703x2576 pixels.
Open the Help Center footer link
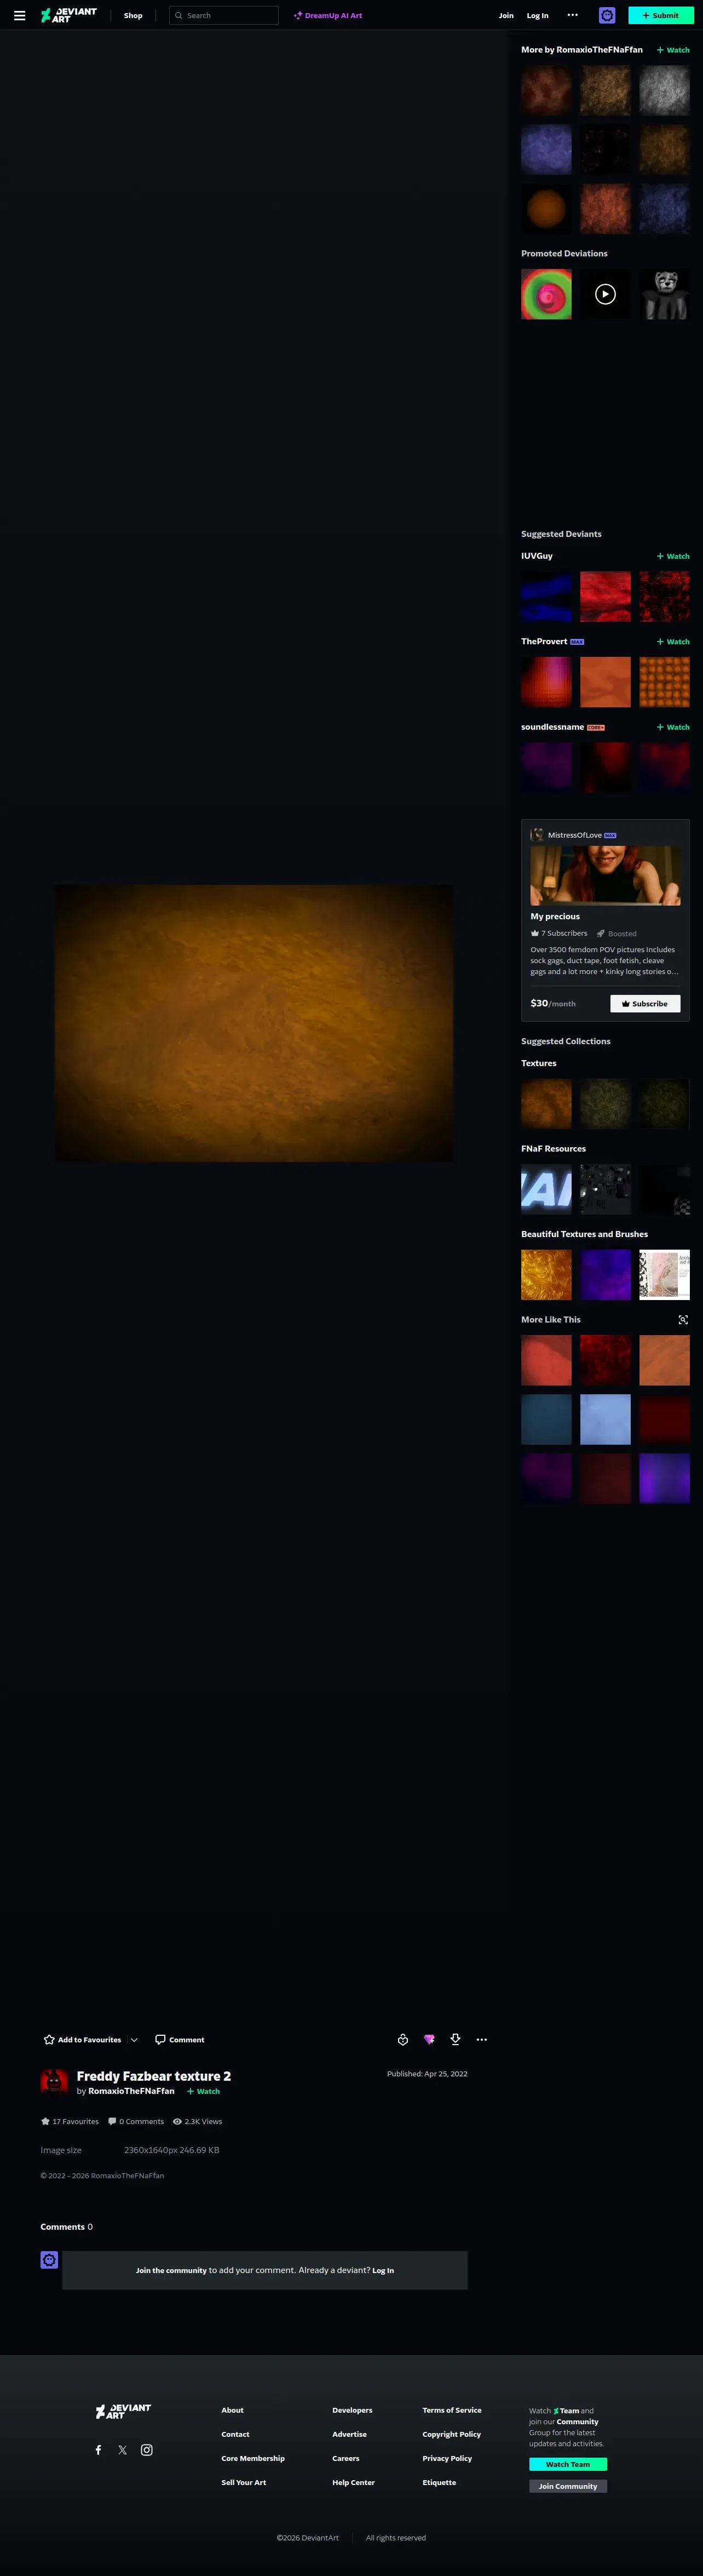coord(353,2482)
